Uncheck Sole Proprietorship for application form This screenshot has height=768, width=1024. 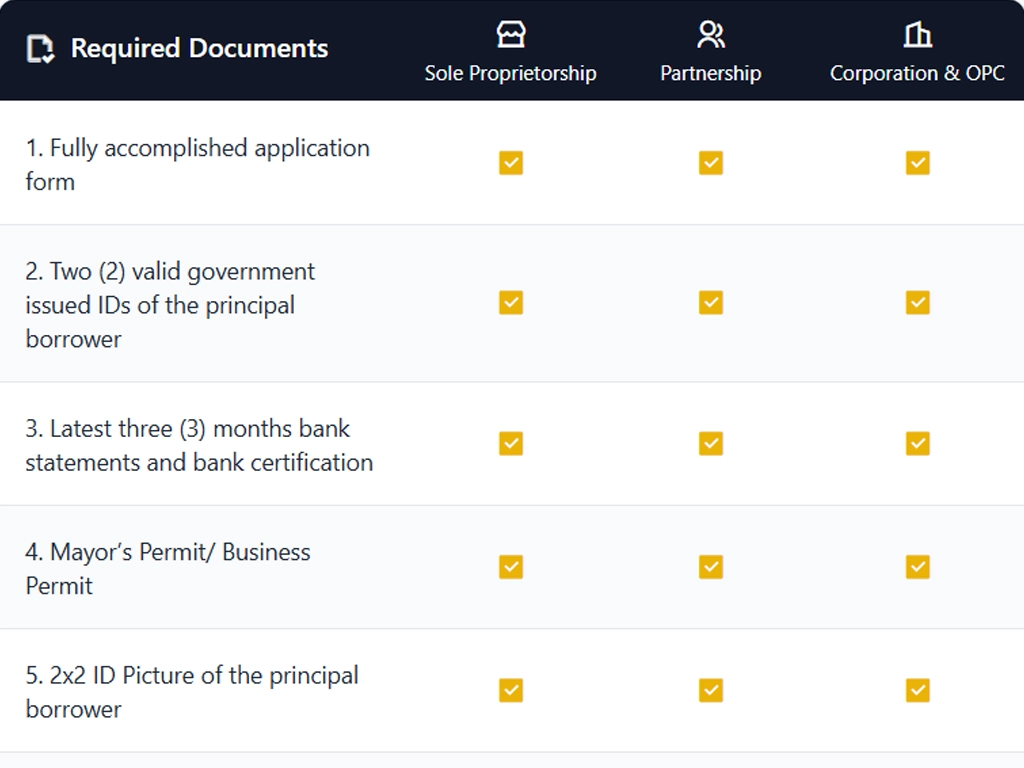point(510,162)
